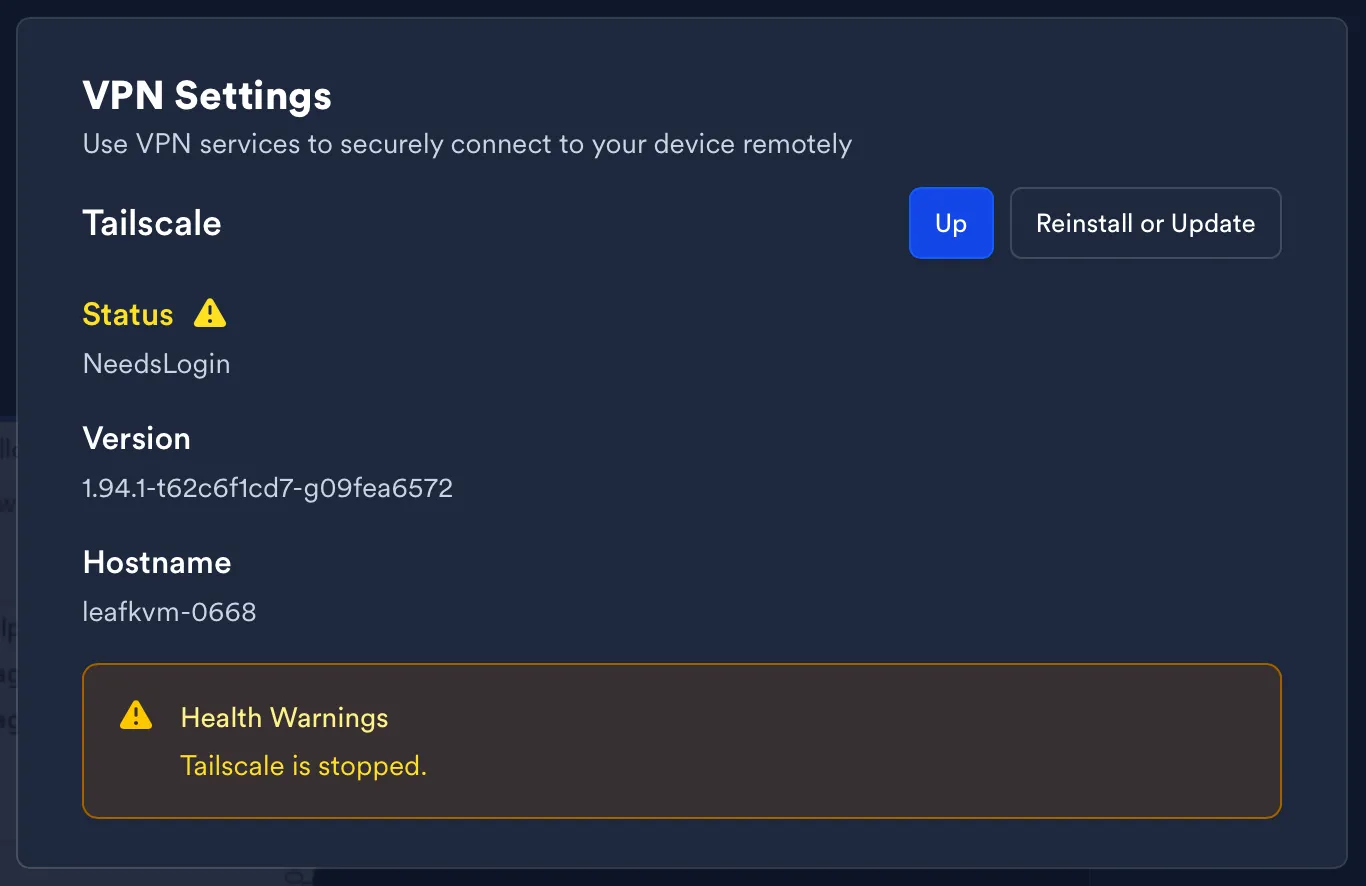Click 'Update' text in the Reinstall button
The image size is (1366, 886).
click(x=1212, y=223)
